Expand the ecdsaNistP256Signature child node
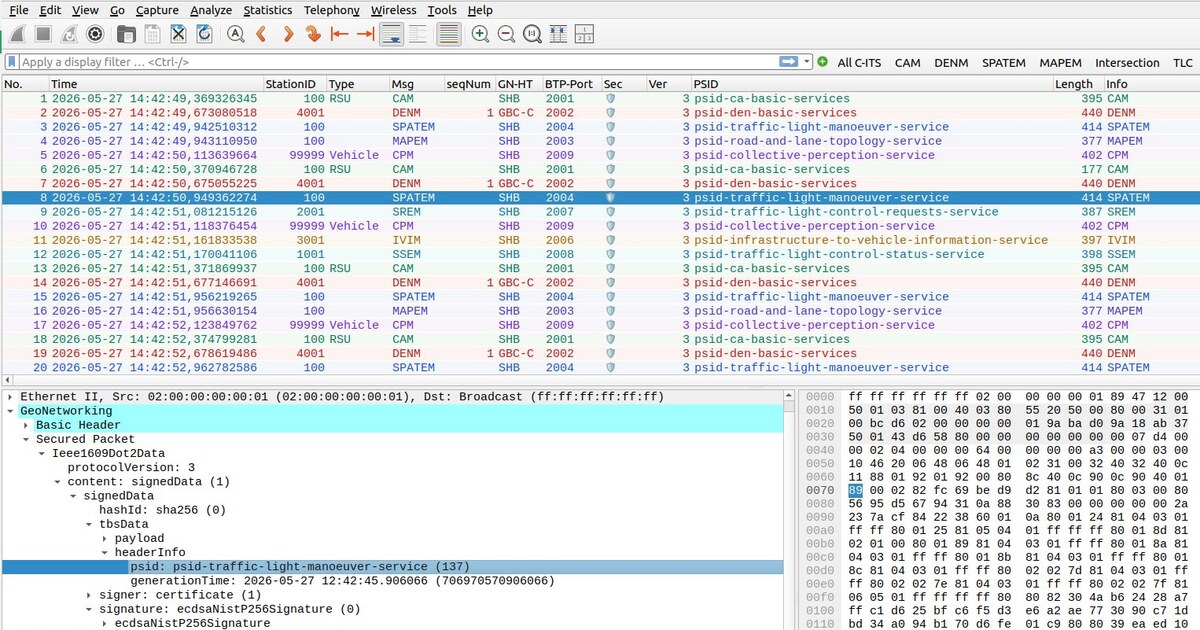This screenshot has height=630, width=1200. pos(106,623)
